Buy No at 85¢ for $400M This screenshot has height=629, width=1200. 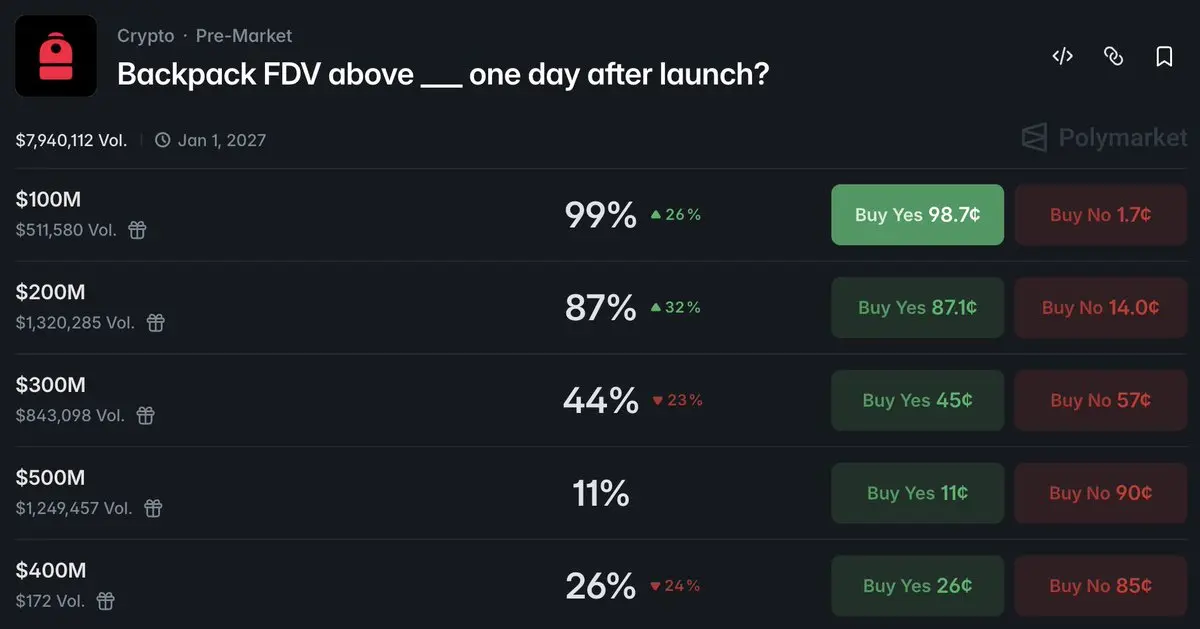[1100, 586]
